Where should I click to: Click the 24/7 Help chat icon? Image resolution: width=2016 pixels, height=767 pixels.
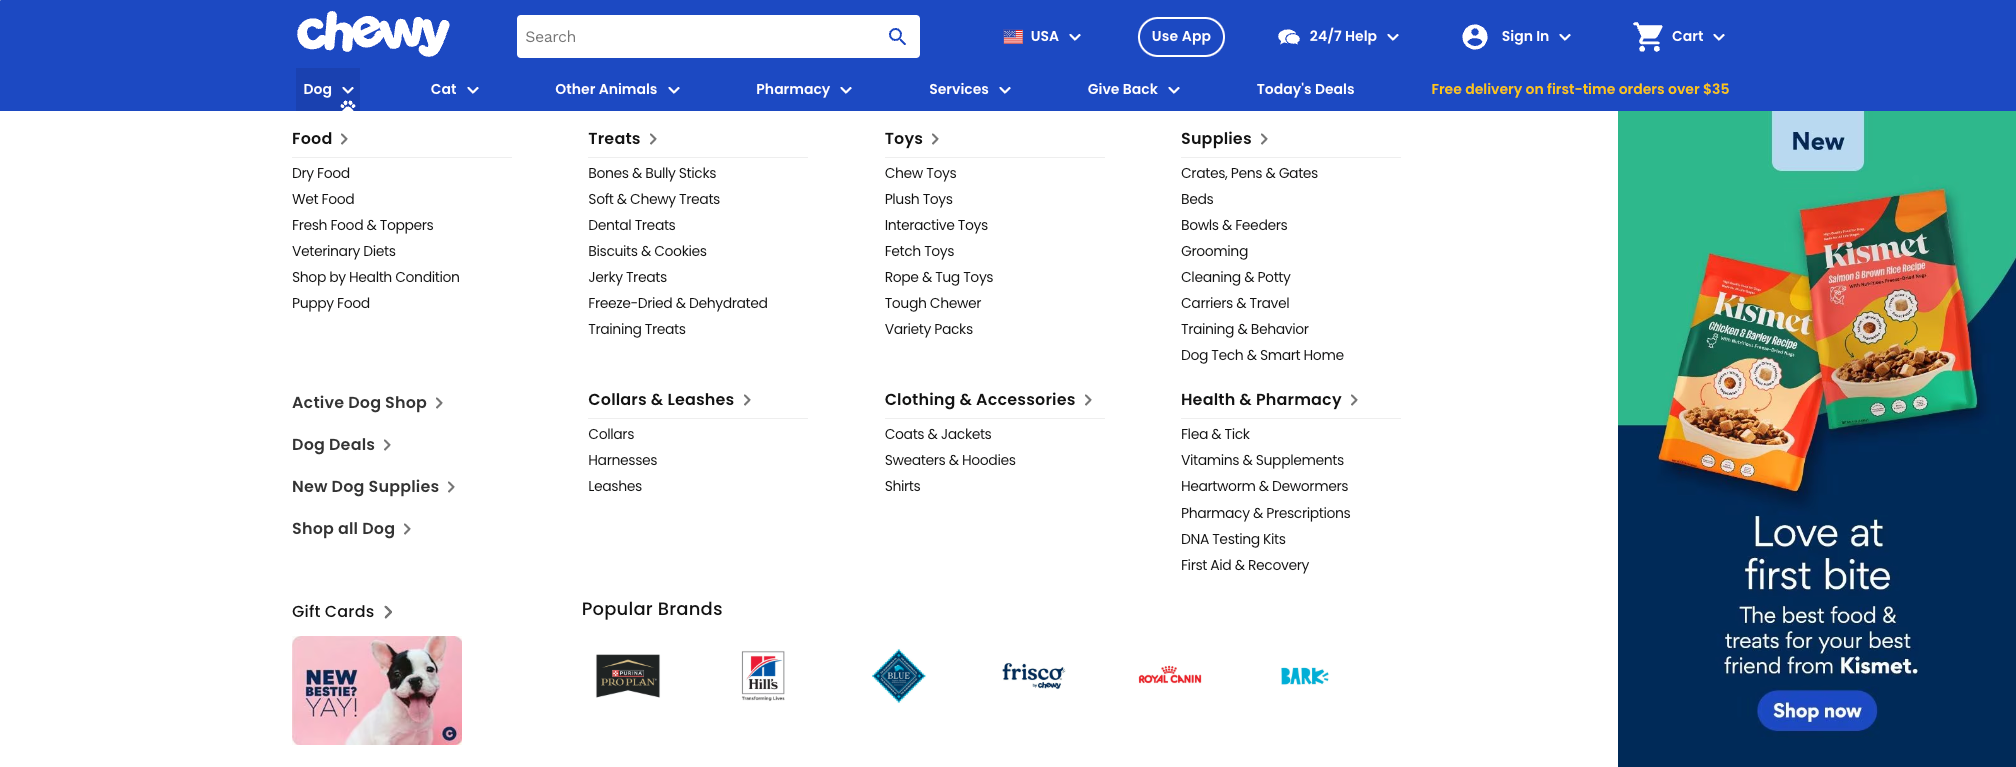pyautogui.click(x=1288, y=37)
